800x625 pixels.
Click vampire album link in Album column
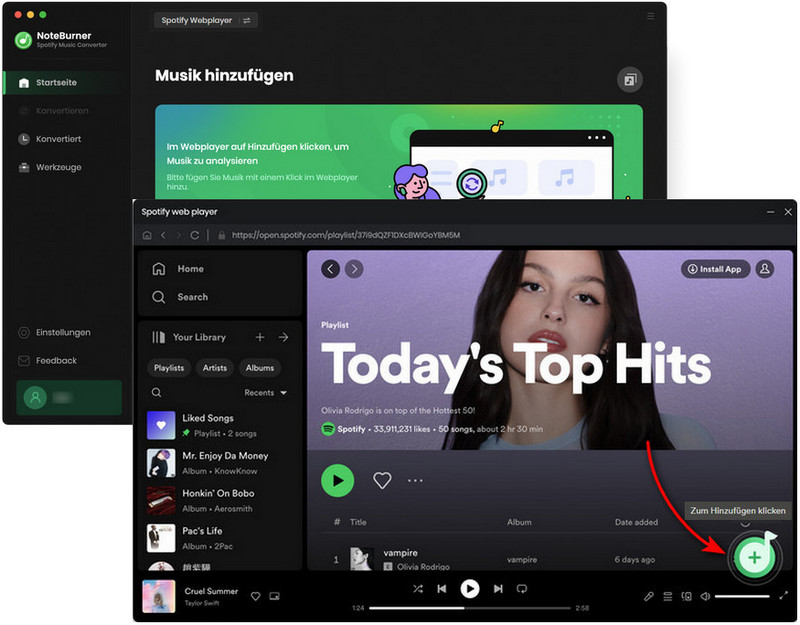[522, 560]
